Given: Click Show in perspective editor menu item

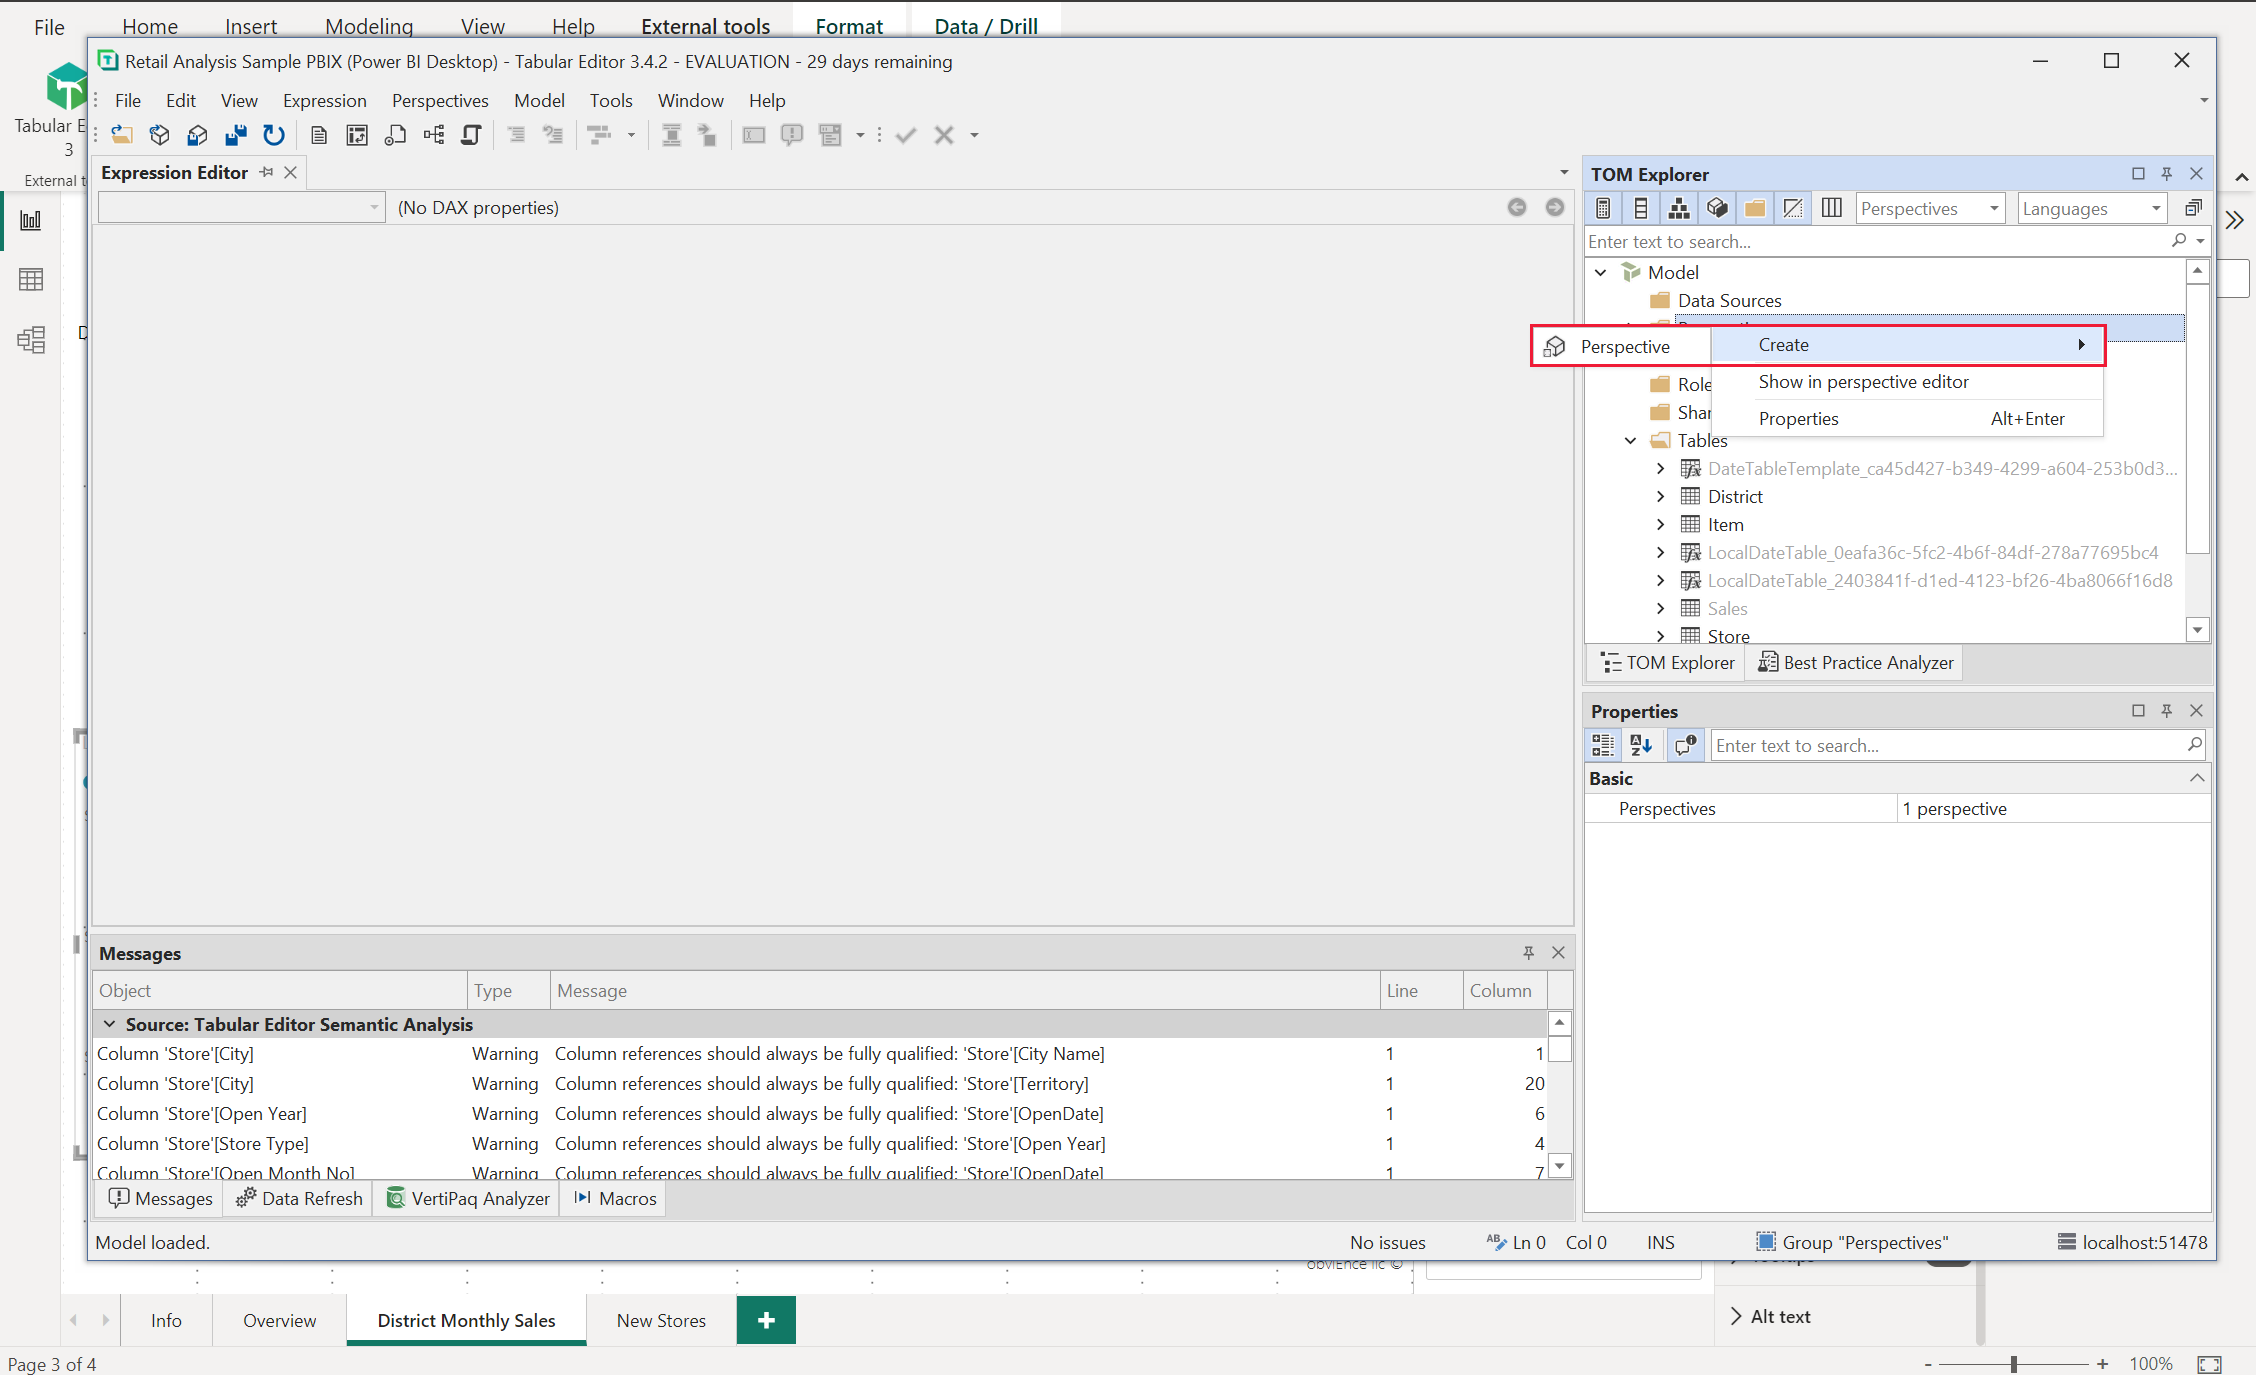Looking at the screenshot, I should 1863,380.
